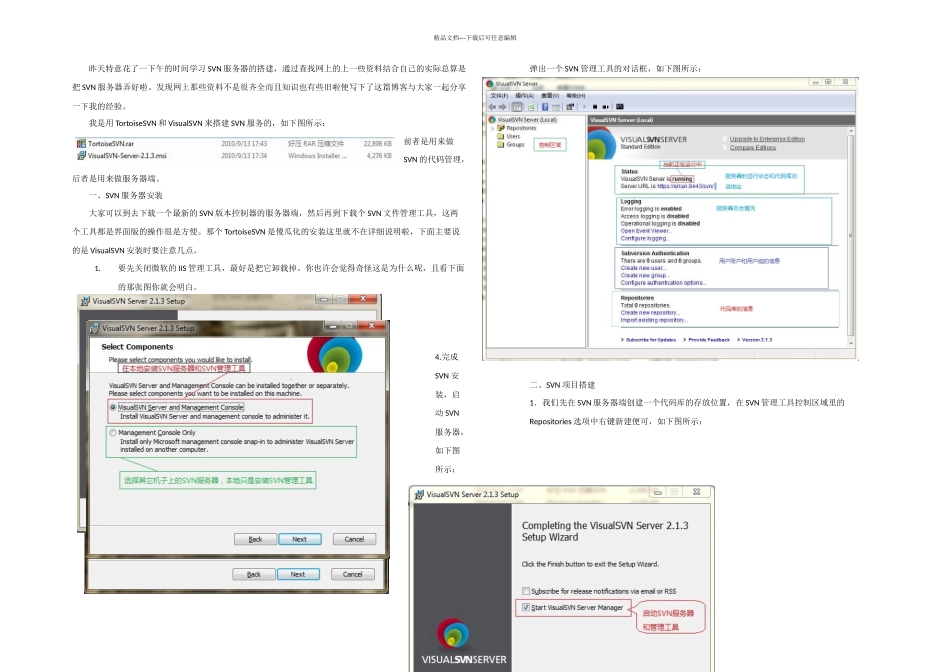Click Provide Feedback link

[x=709, y=340]
